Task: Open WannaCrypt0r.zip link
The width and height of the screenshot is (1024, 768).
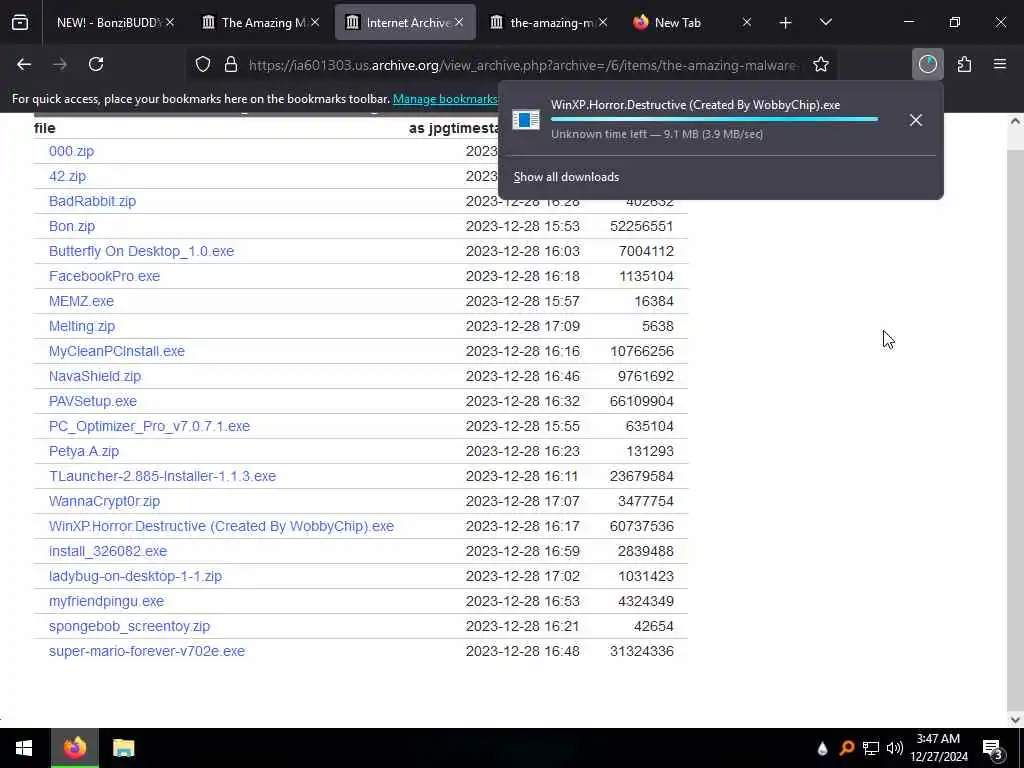Action: pyautogui.click(x=104, y=502)
